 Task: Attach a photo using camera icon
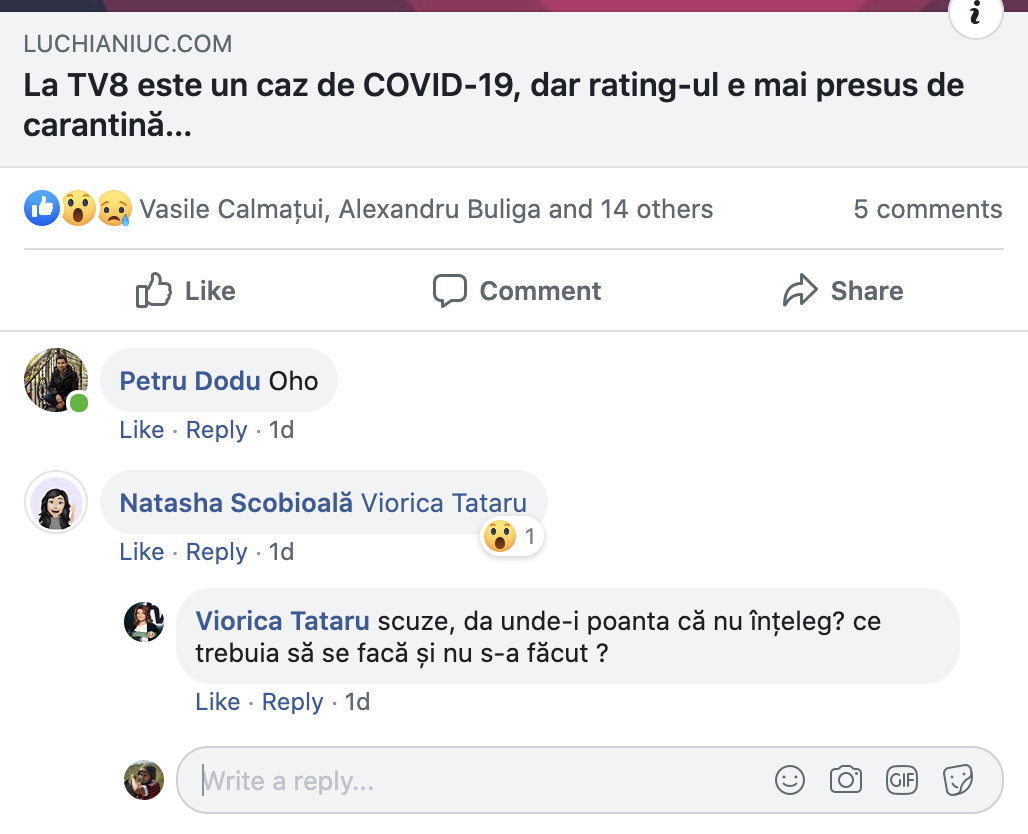[846, 780]
